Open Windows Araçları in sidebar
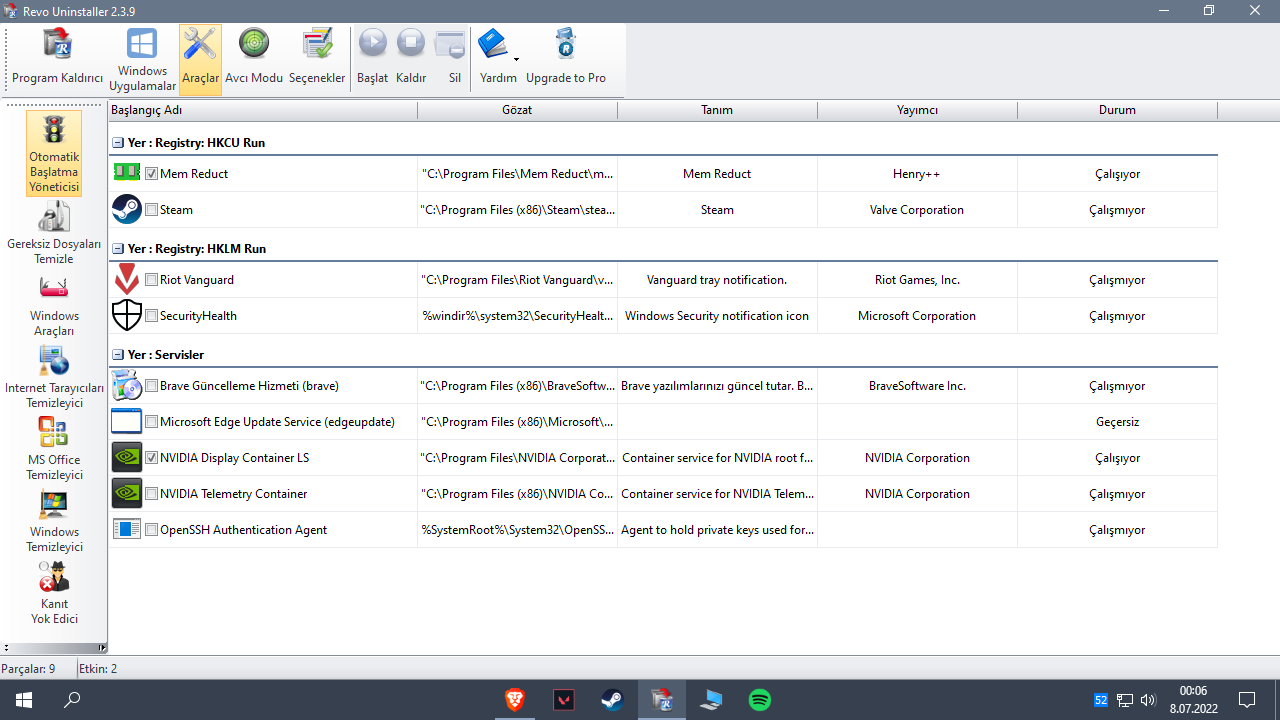The image size is (1280, 720). (54, 305)
